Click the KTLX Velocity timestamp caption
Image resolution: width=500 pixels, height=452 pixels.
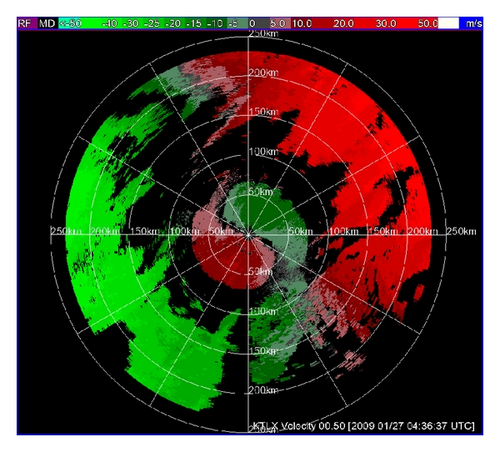pos(363,426)
